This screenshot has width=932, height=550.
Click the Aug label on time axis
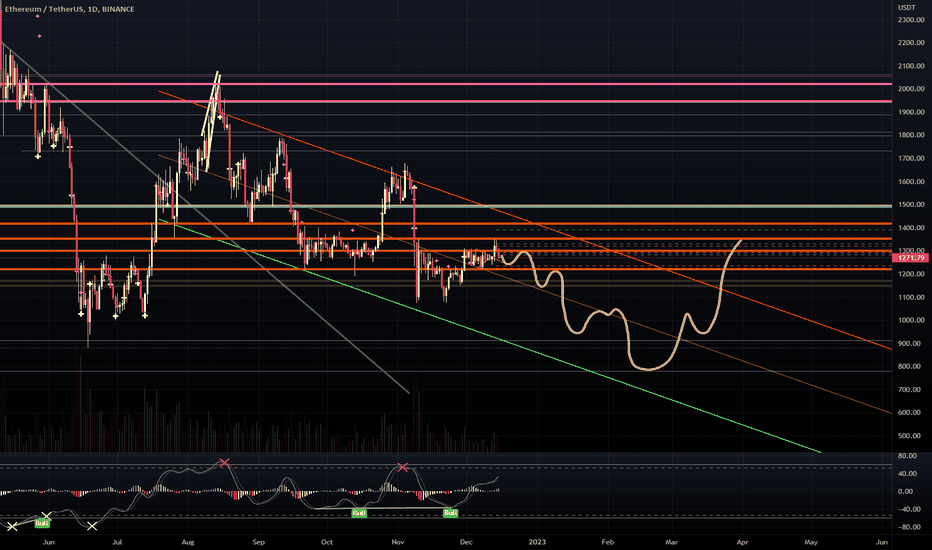(188, 542)
